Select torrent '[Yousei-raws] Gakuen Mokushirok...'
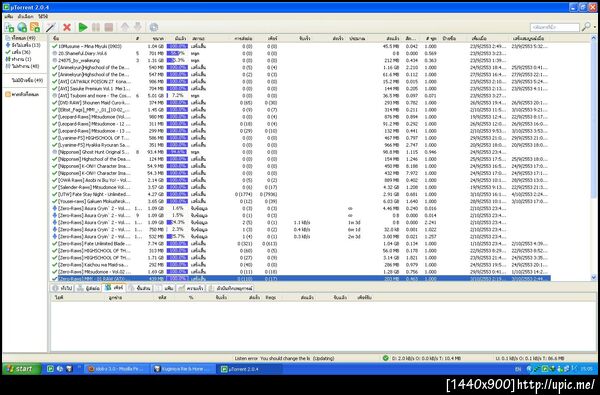Image resolution: width=600 pixels, height=395 pixels. (300, 201)
